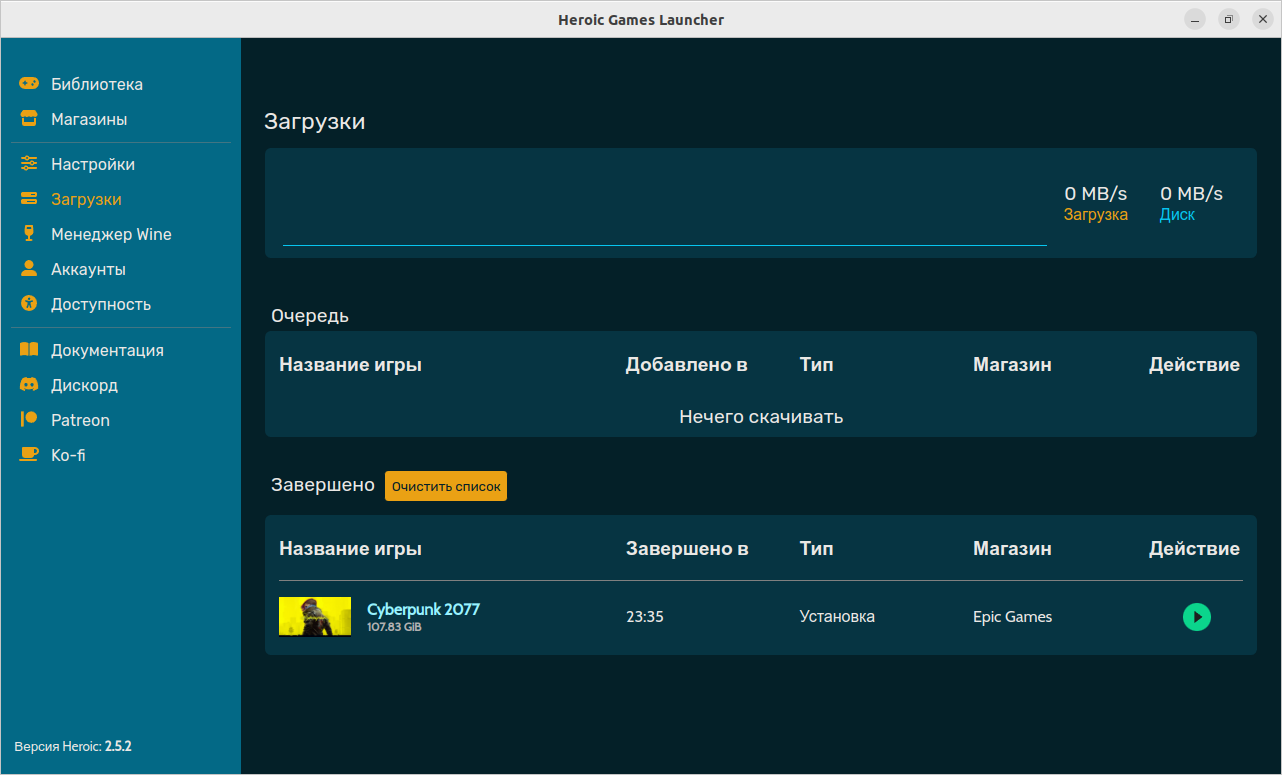The image size is (1282, 775).
Task: Click the Очередь section heading
Action: click(310, 316)
